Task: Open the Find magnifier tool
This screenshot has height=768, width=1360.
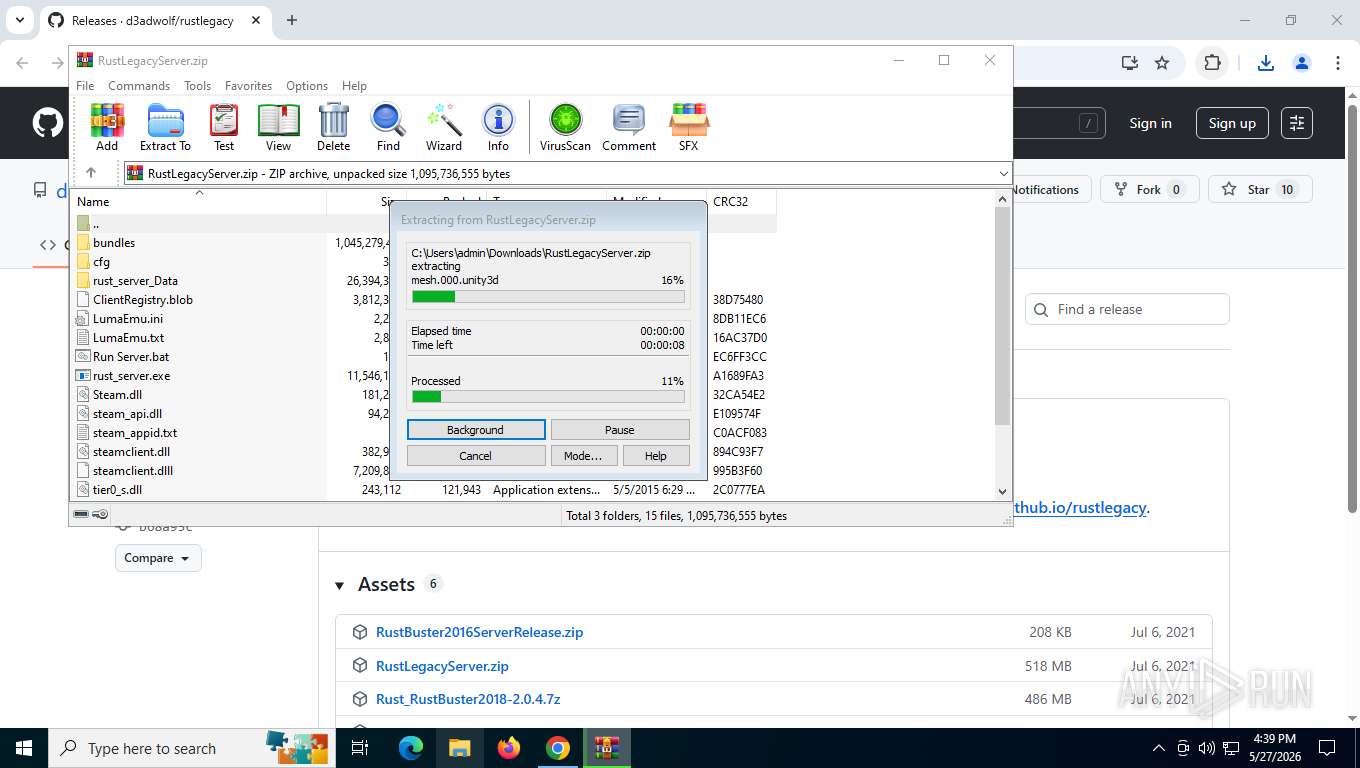Action: tap(388, 127)
